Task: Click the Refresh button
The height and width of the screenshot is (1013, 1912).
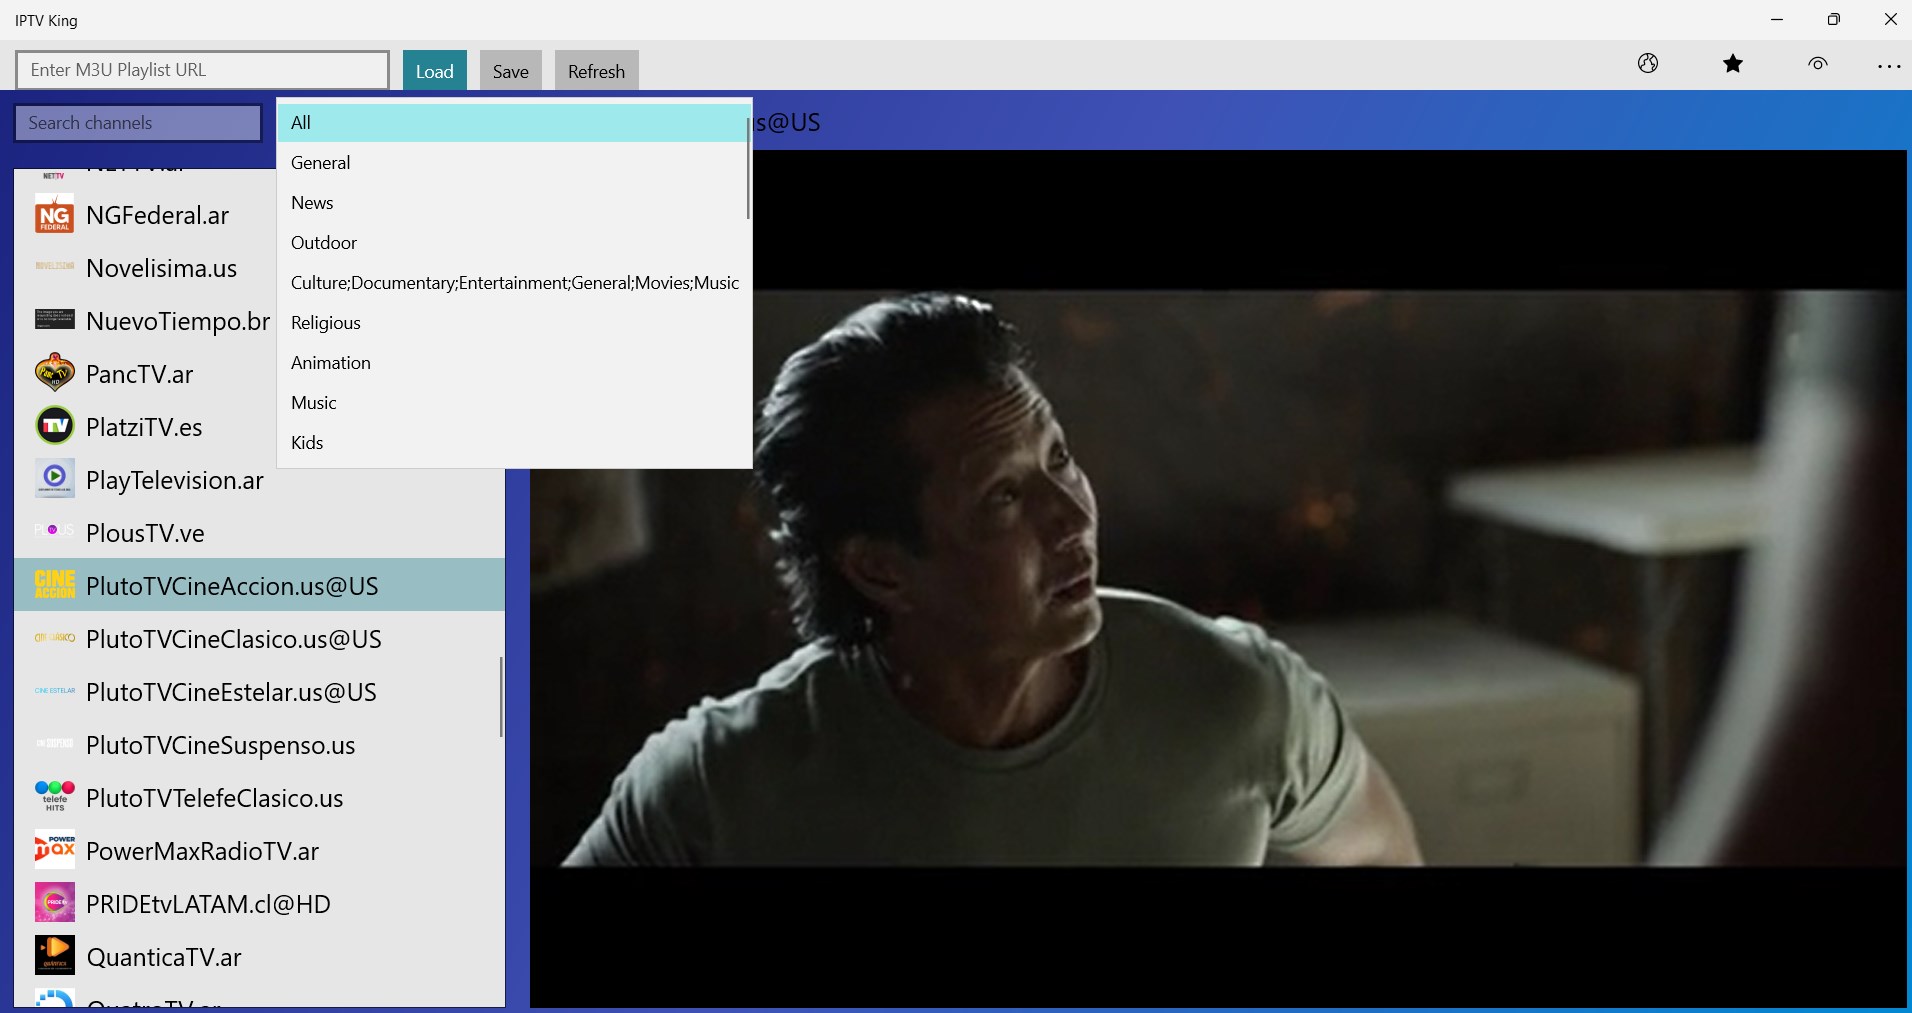Action: click(595, 70)
